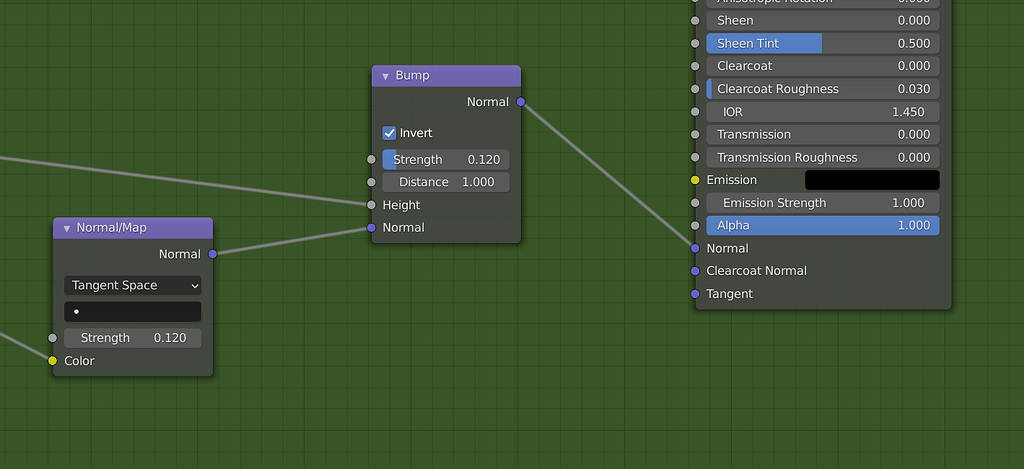The image size is (1024, 469).
Task: Click the Alpha 1.000 slider
Action: point(823,225)
